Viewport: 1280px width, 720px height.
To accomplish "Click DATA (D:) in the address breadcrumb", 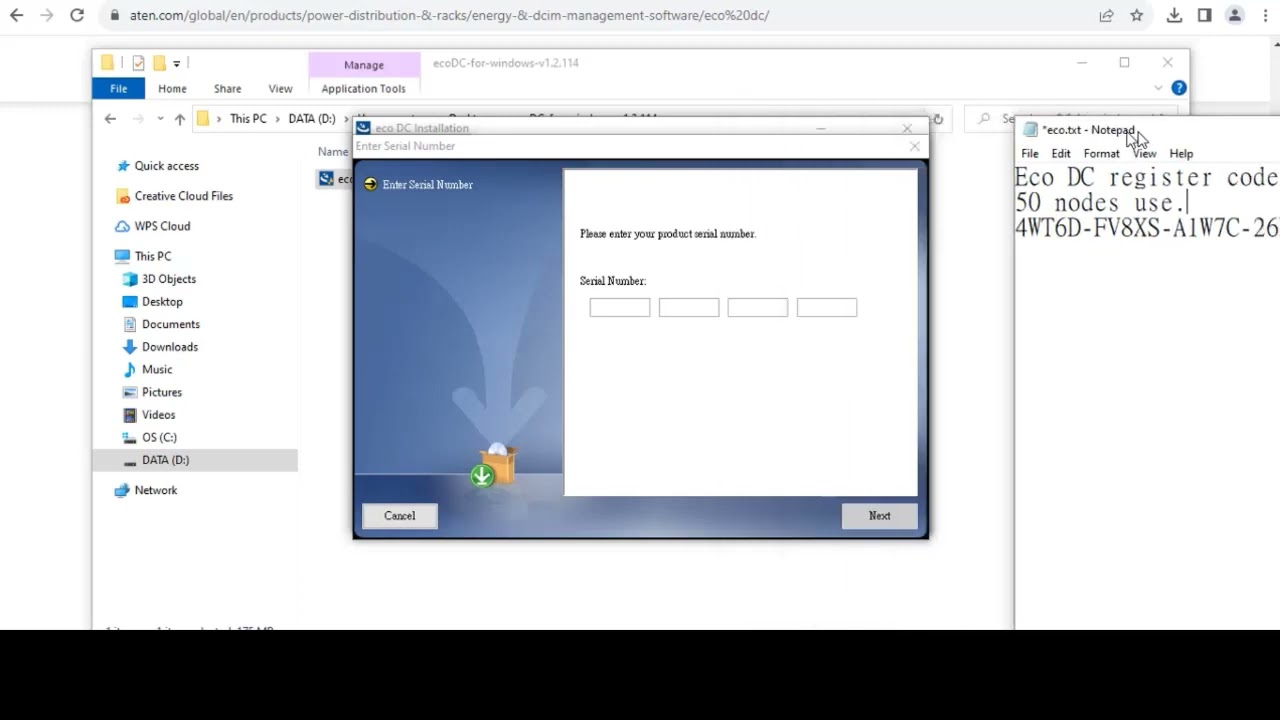I will click(x=312, y=119).
